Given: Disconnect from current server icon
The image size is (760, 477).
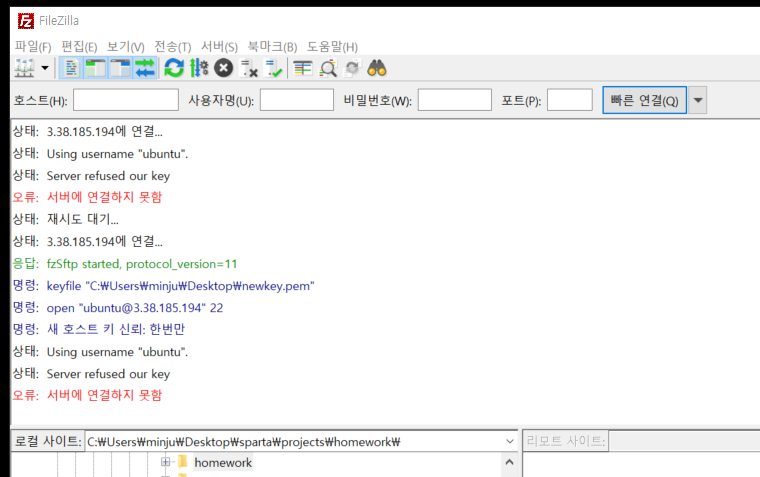Looking at the screenshot, I should pyautogui.click(x=249, y=68).
